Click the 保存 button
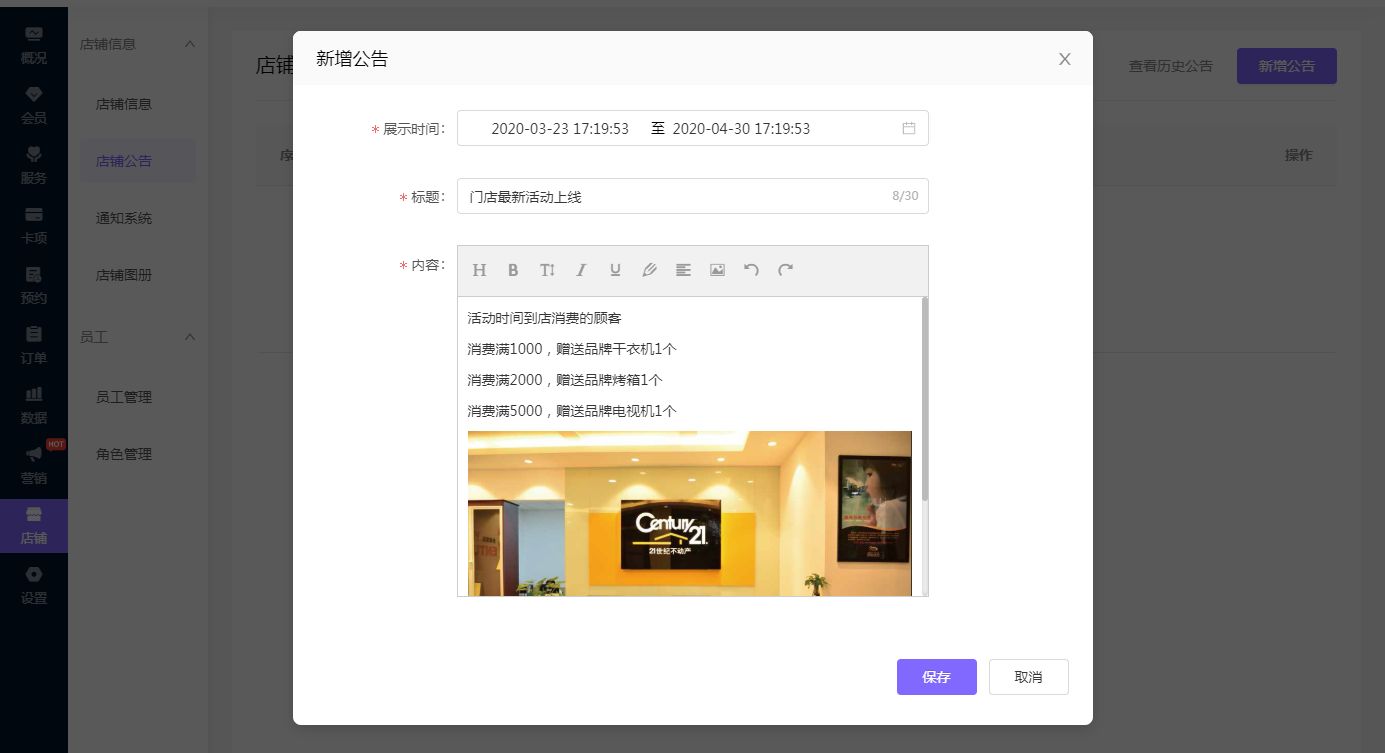Image resolution: width=1385 pixels, height=753 pixels. 937,677
